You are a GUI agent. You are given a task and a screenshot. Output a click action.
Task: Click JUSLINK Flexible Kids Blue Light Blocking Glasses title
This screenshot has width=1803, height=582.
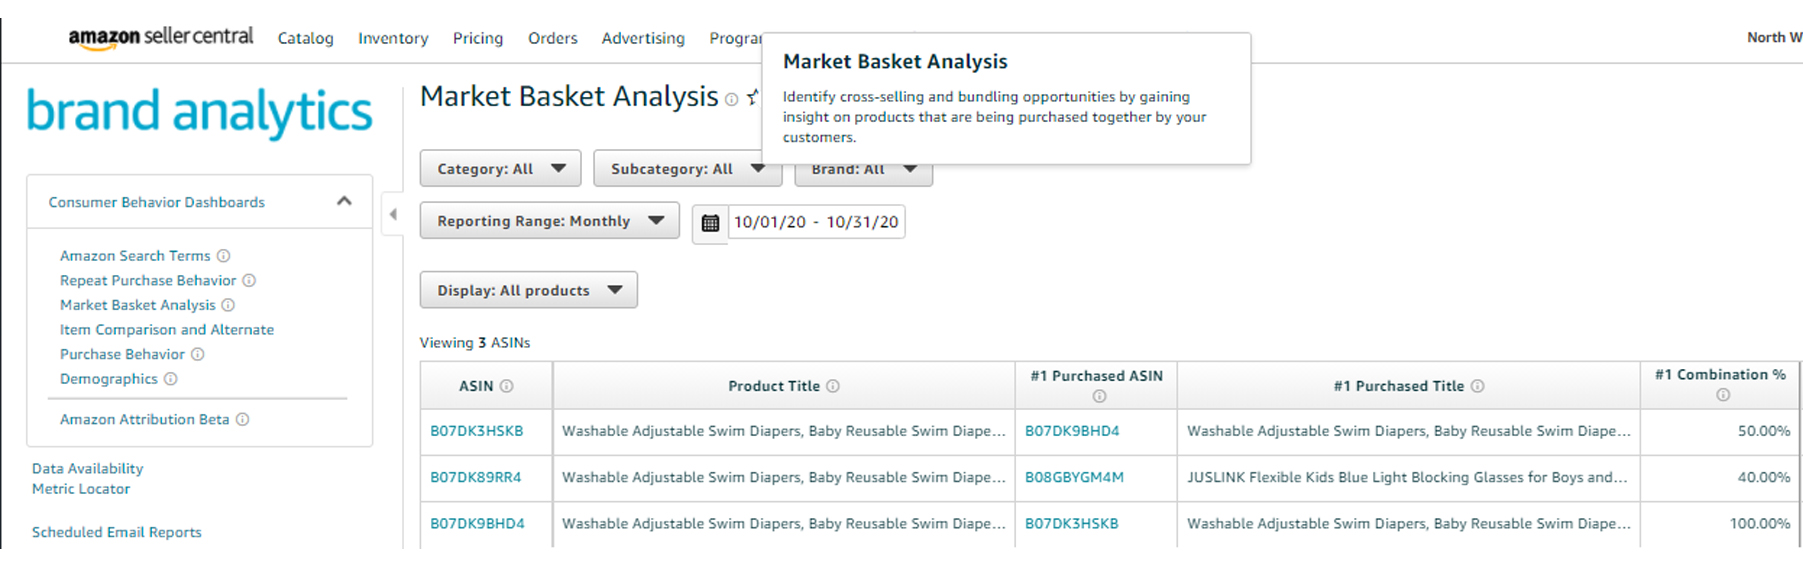pyautogui.click(x=1407, y=477)
